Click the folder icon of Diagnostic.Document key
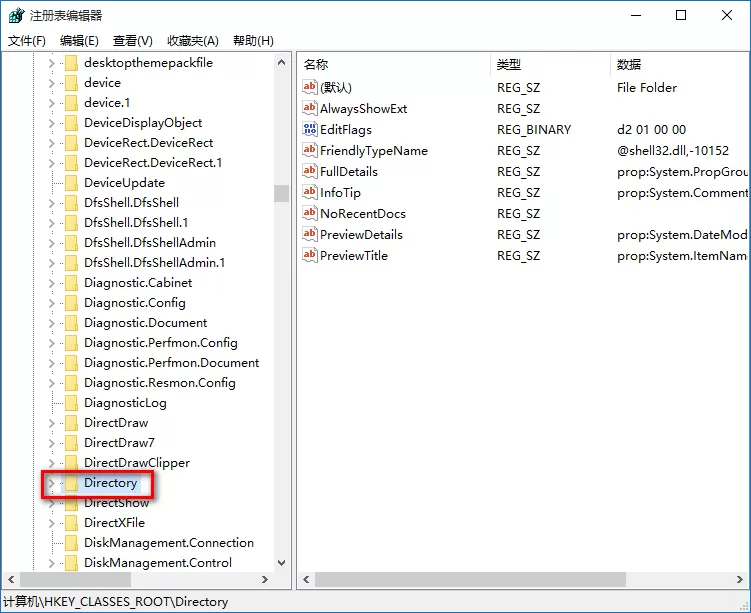 click(71, 323)
